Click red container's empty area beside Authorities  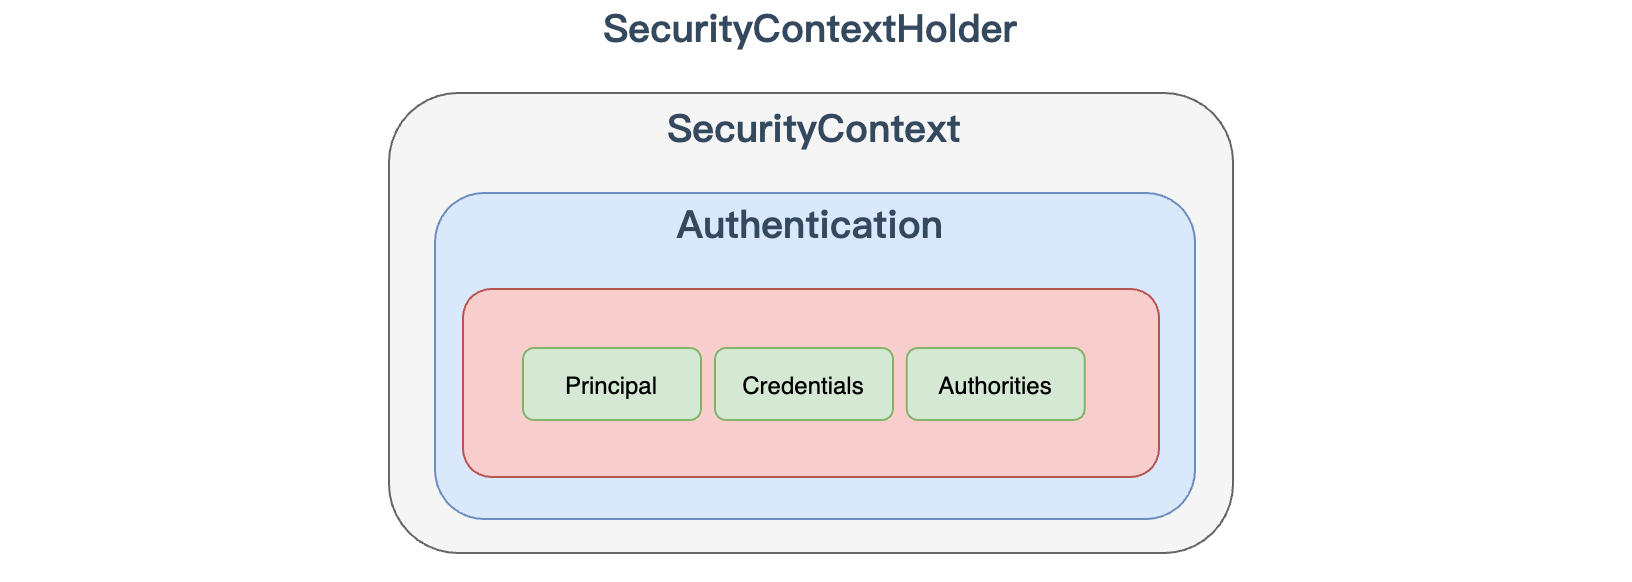pyautogui.click(x=1121, y=385)
